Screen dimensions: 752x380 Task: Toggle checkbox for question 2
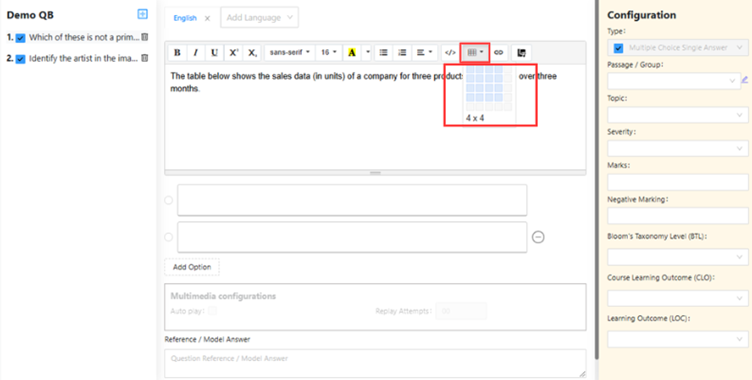coord(21,59)
